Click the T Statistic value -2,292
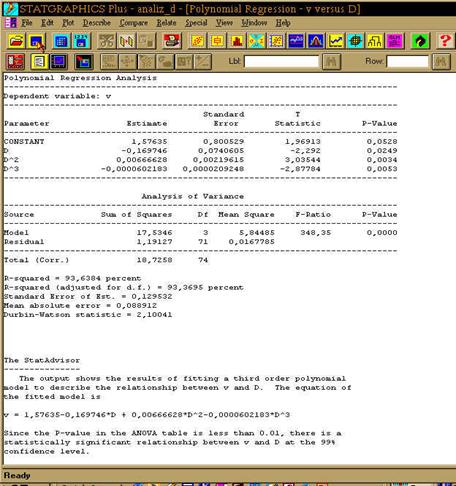 pos(305,151)
